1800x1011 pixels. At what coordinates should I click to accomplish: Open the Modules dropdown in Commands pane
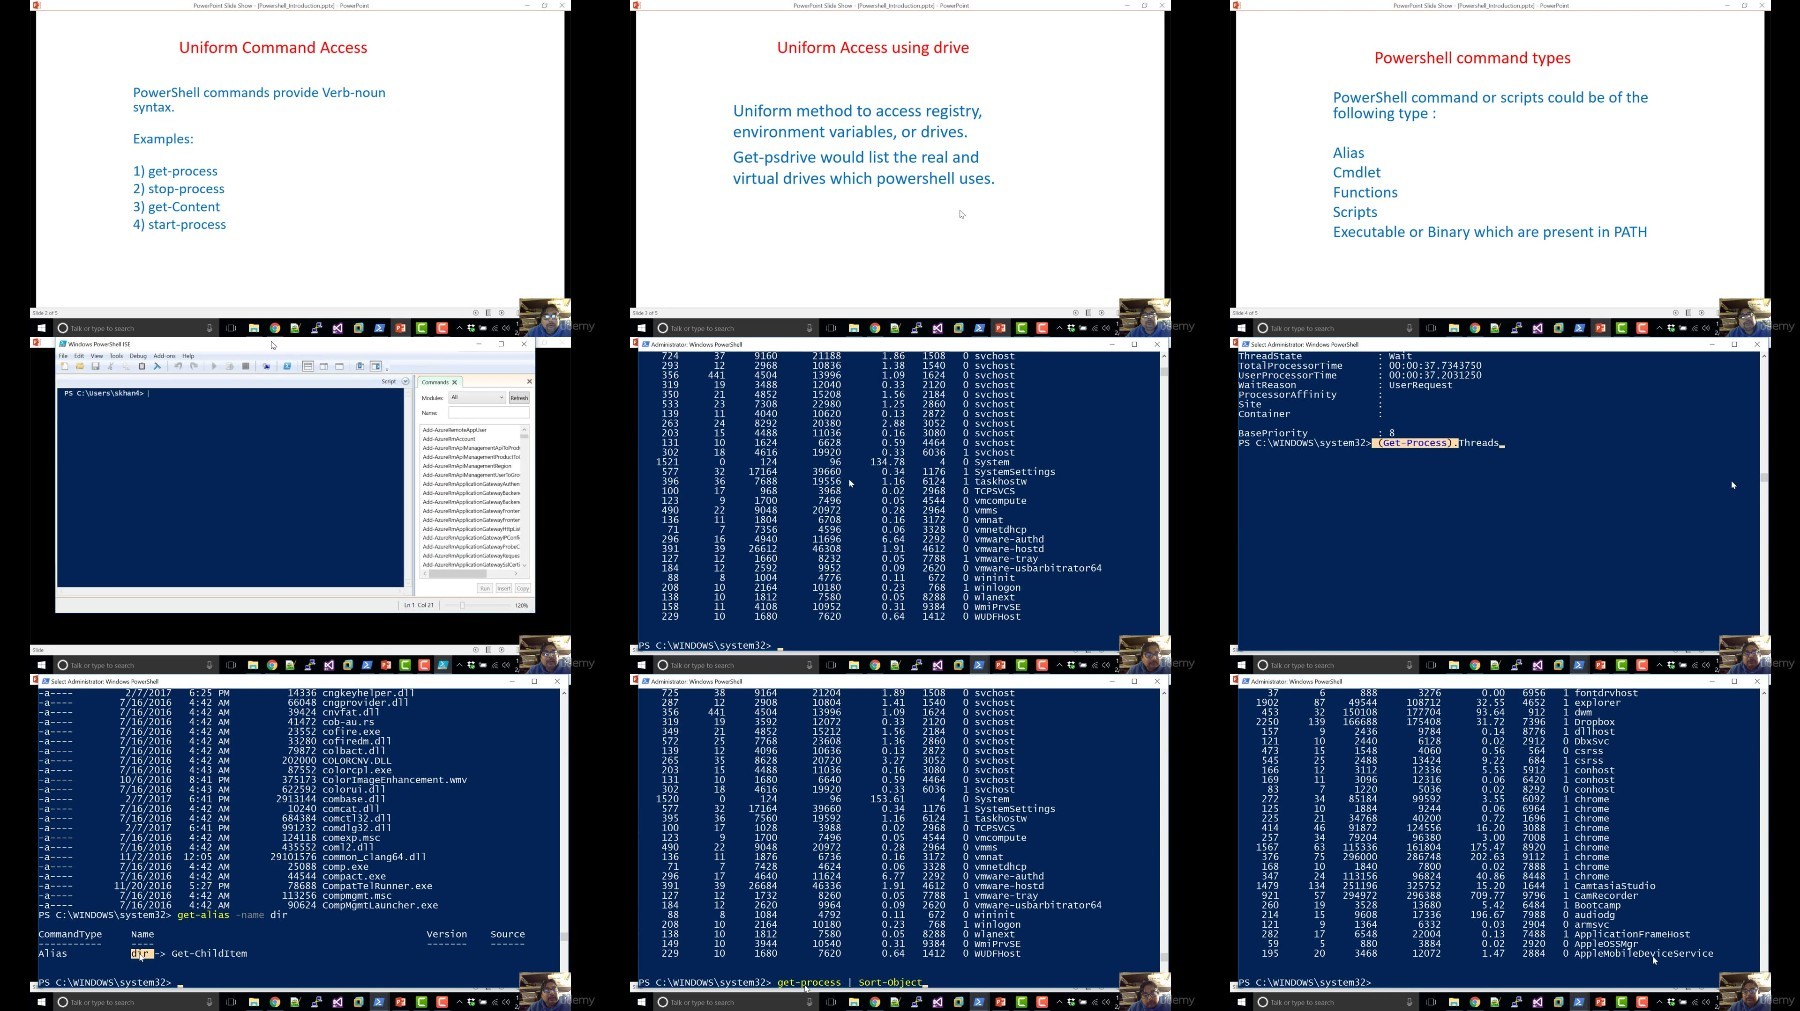477,397
